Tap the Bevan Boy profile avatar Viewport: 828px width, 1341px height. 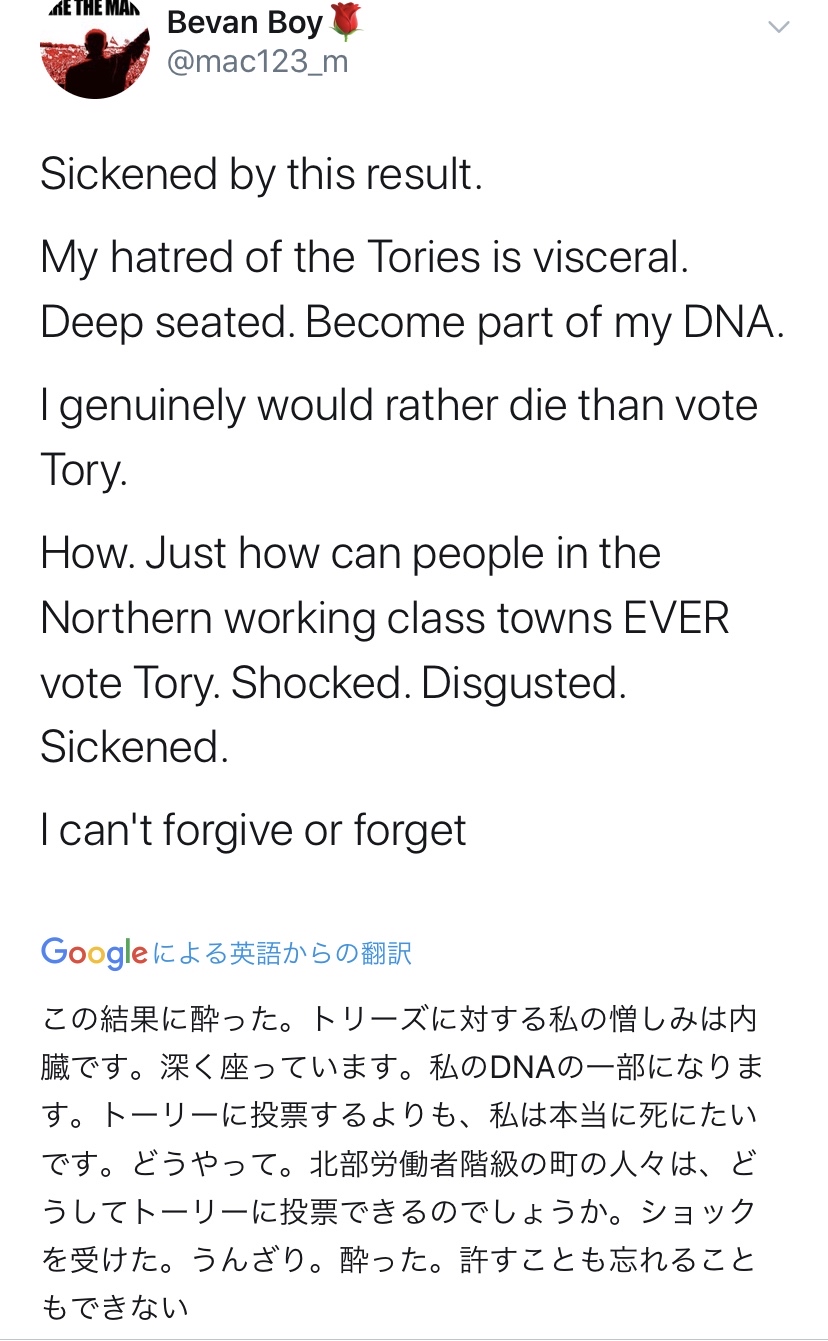click(x=94, y=50)
